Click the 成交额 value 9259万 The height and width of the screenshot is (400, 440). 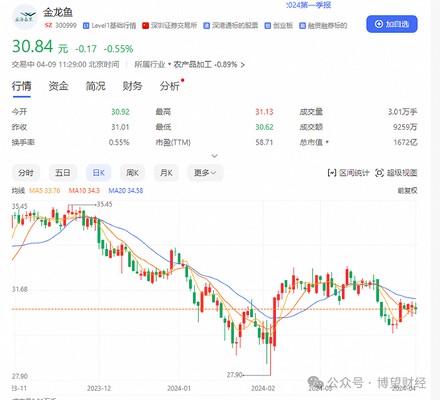point(405,127)
